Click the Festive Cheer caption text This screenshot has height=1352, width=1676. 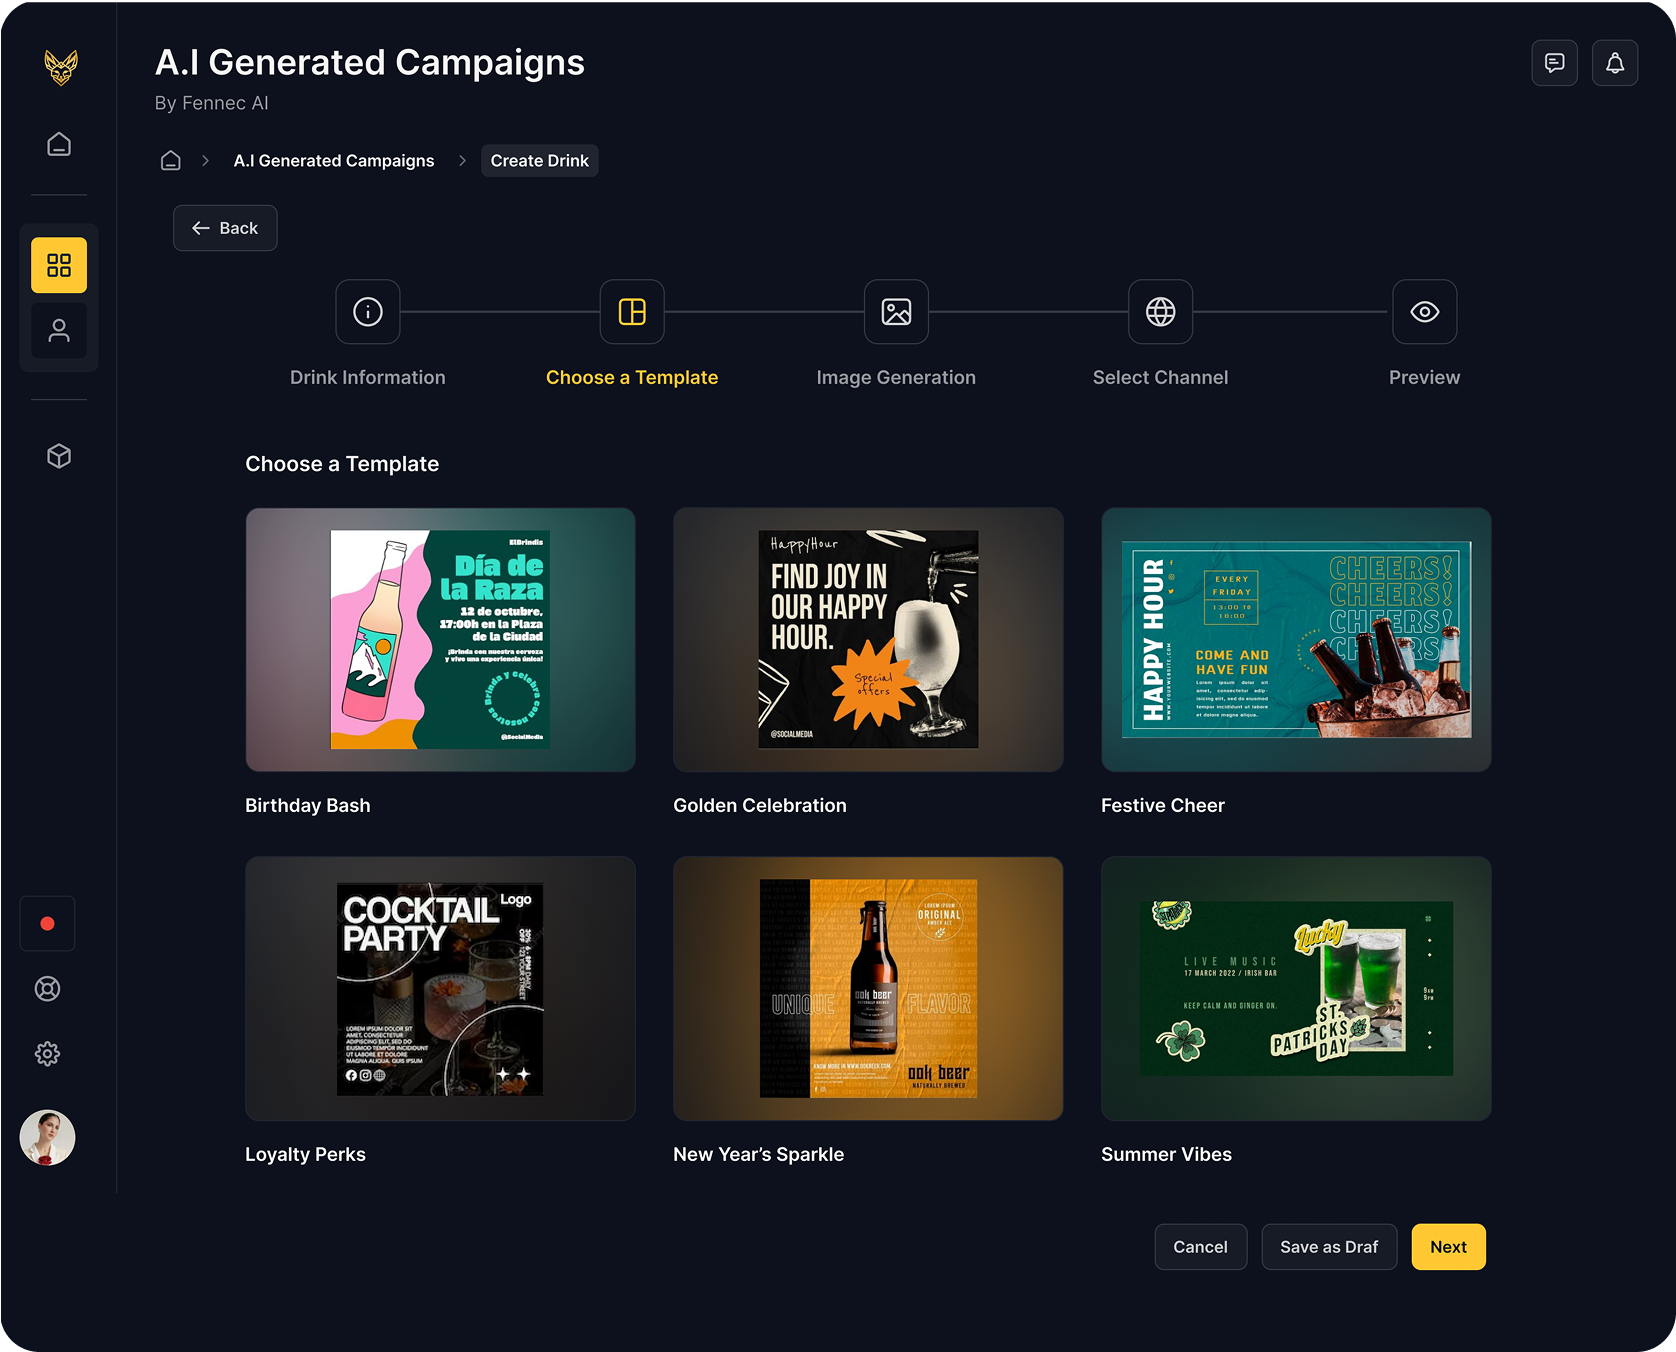(1163, 806)
